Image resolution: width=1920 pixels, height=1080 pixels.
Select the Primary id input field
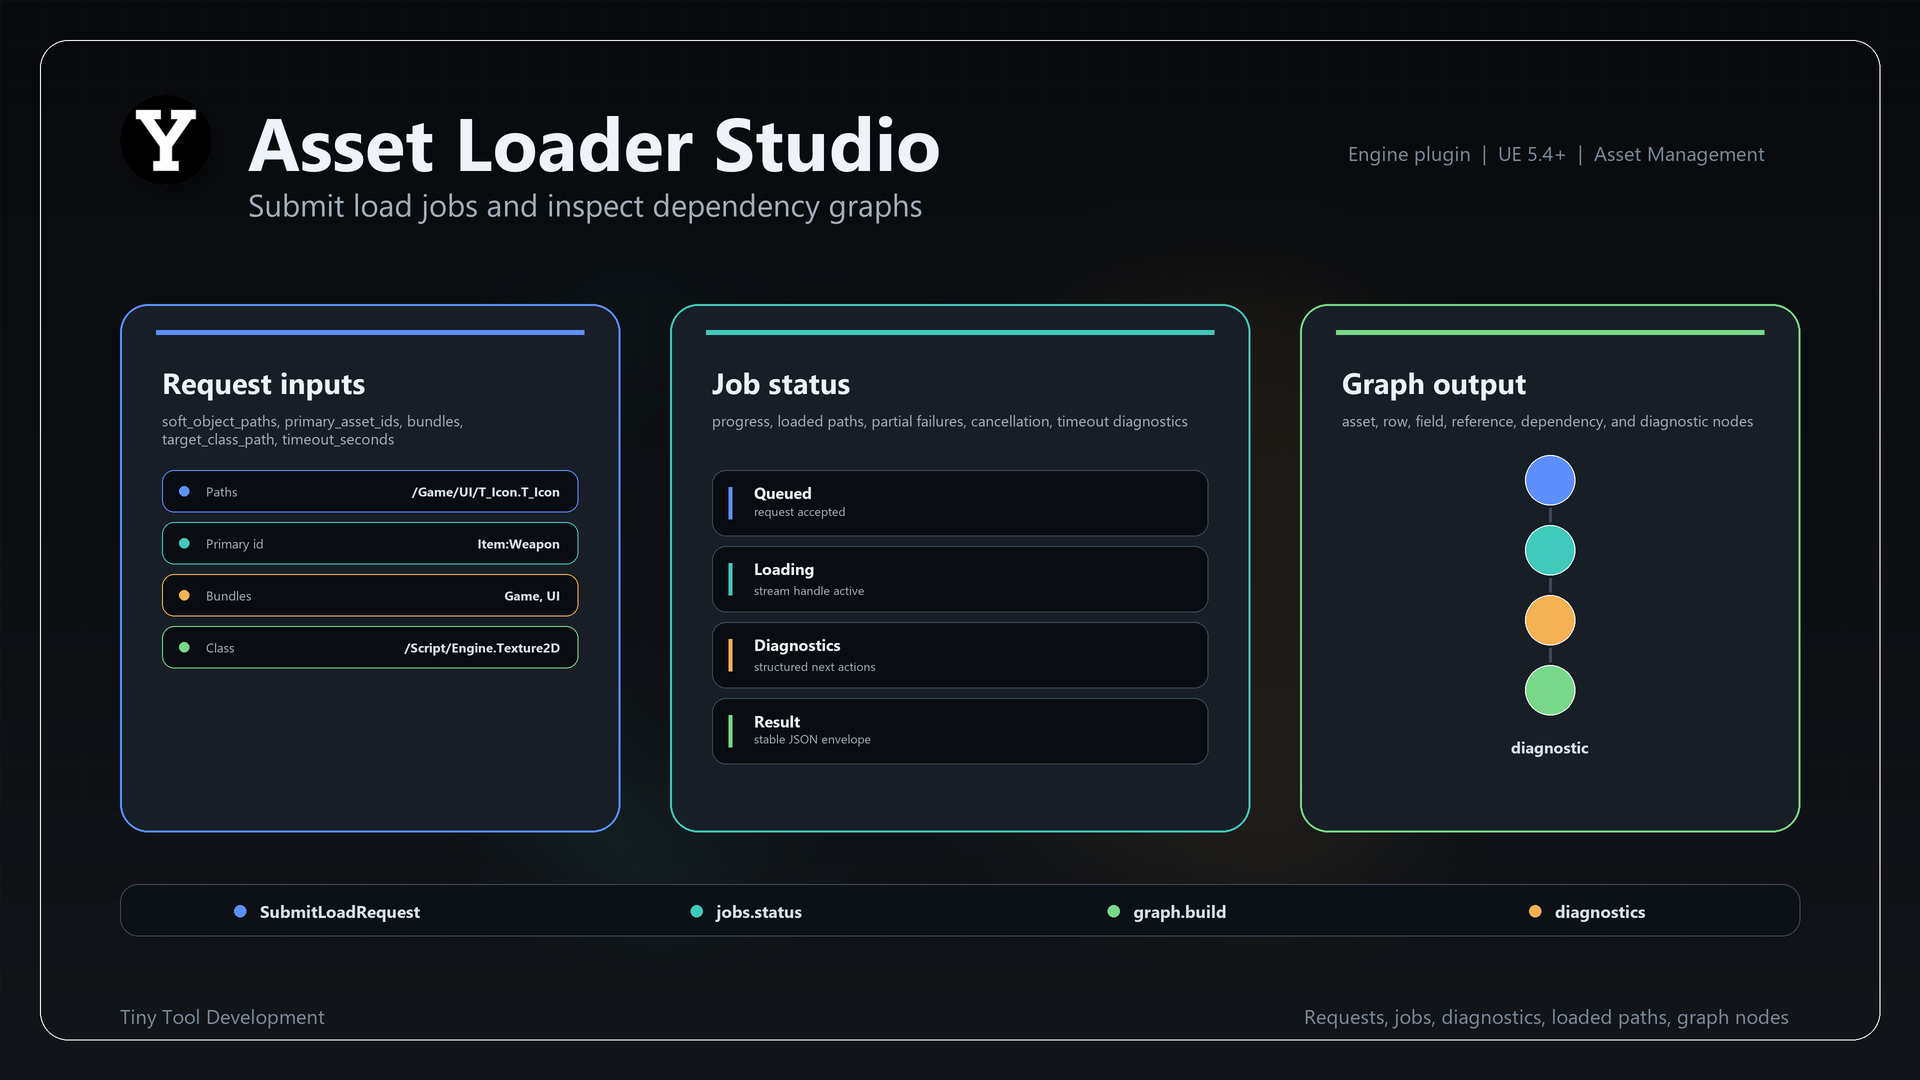370,543
